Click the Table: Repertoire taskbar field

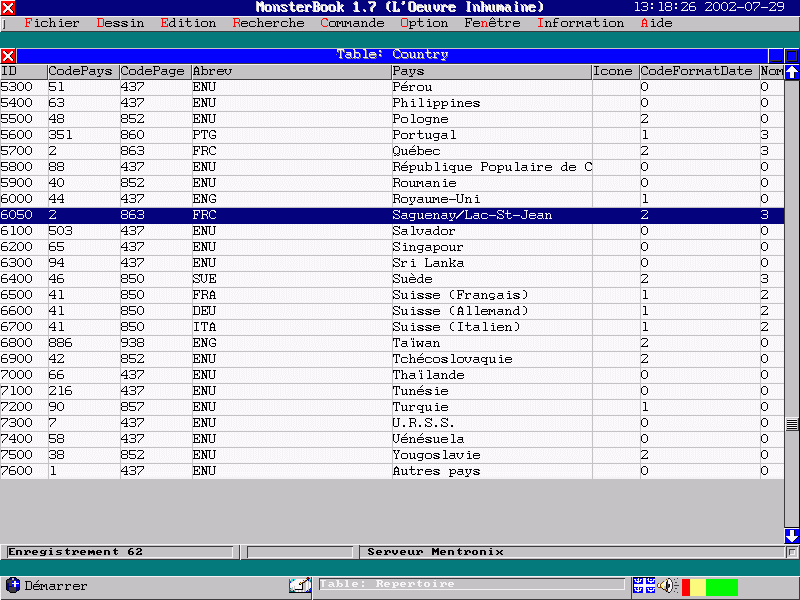click(x=470, y=584)
